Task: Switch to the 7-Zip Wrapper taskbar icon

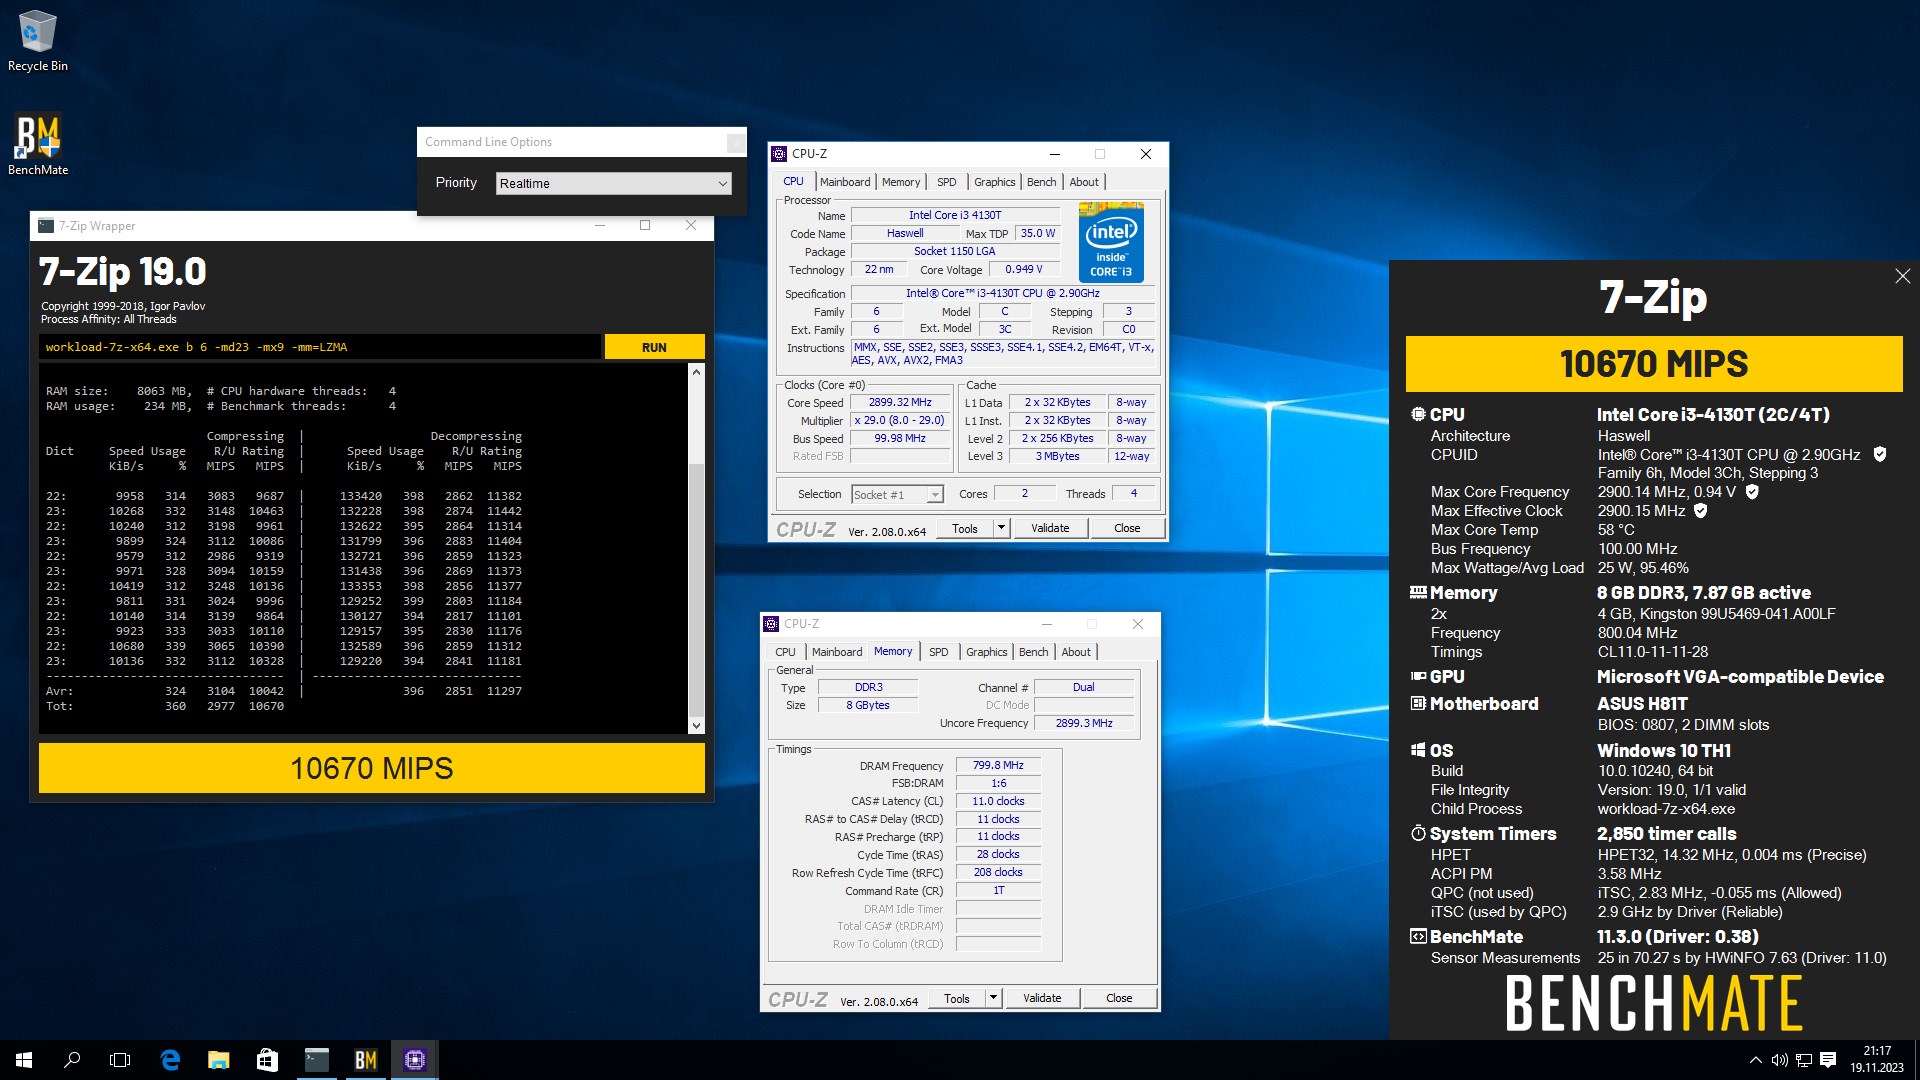Action: click(316, 1060)
